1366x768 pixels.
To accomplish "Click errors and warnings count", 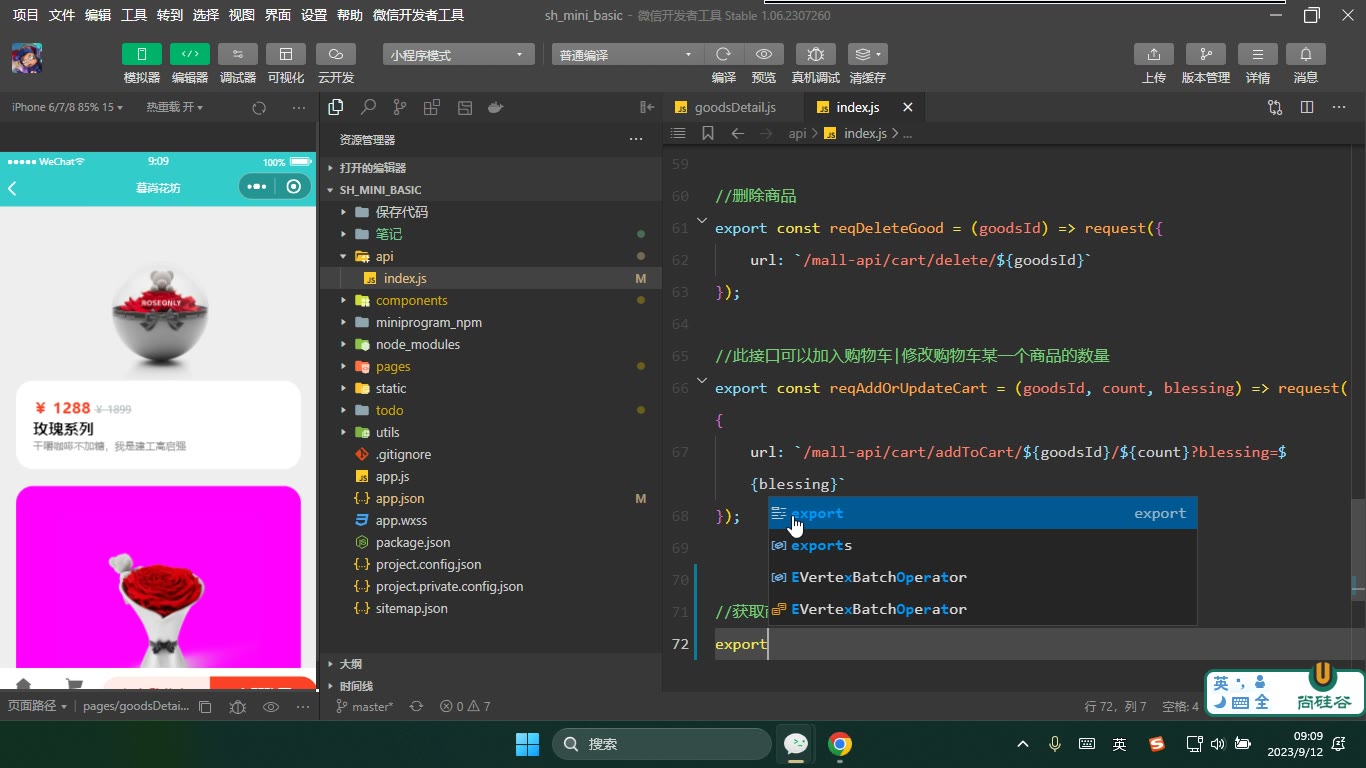I will (465, 706).
